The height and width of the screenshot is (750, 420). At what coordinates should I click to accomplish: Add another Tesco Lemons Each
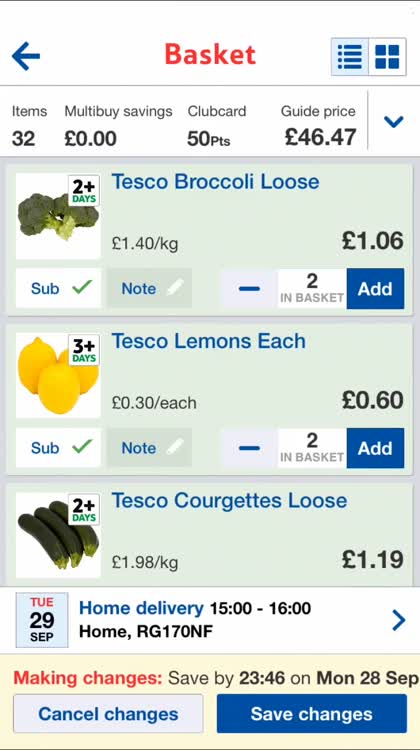pyautogui.click(x=376, y=448)
